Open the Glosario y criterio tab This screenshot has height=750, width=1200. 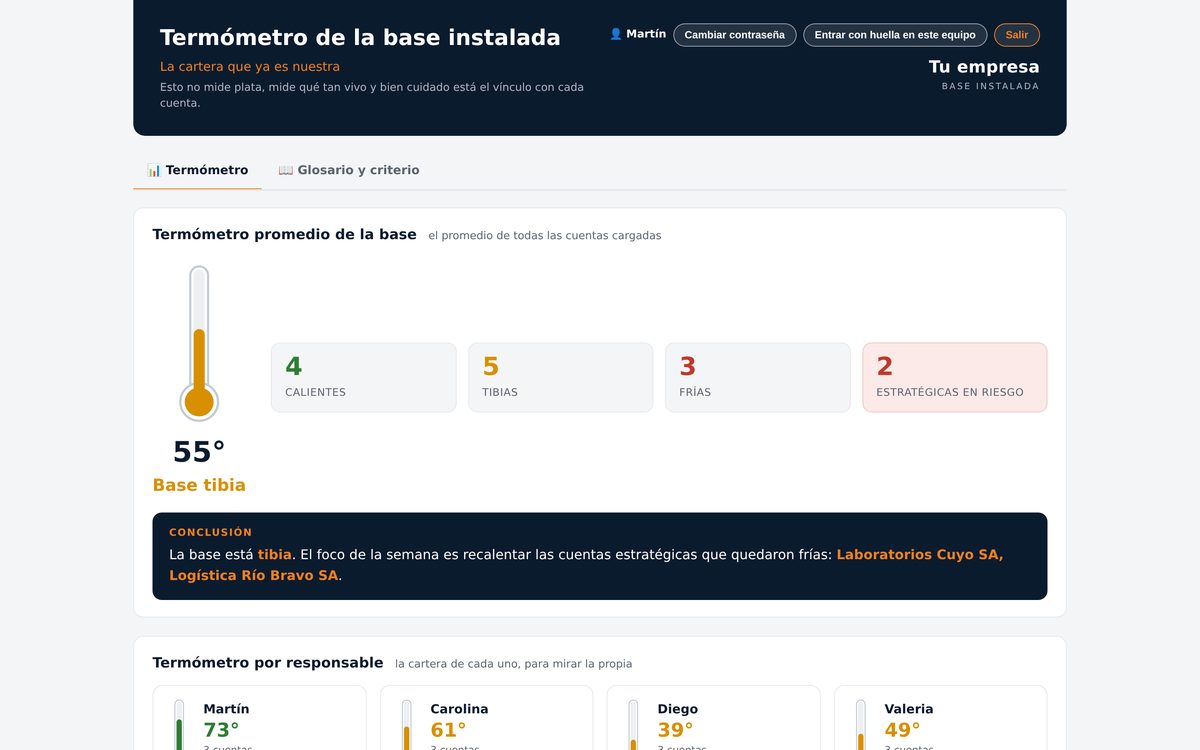(x=349, y=170)
